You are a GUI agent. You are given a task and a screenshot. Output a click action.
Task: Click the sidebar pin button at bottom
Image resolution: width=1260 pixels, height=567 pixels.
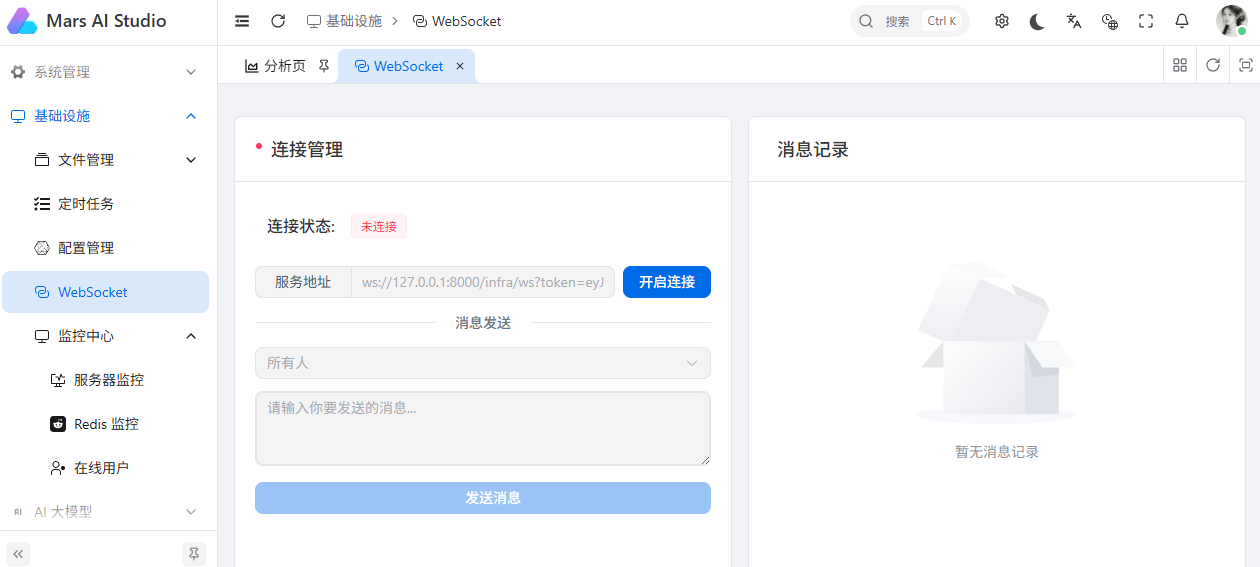point(194,553)
